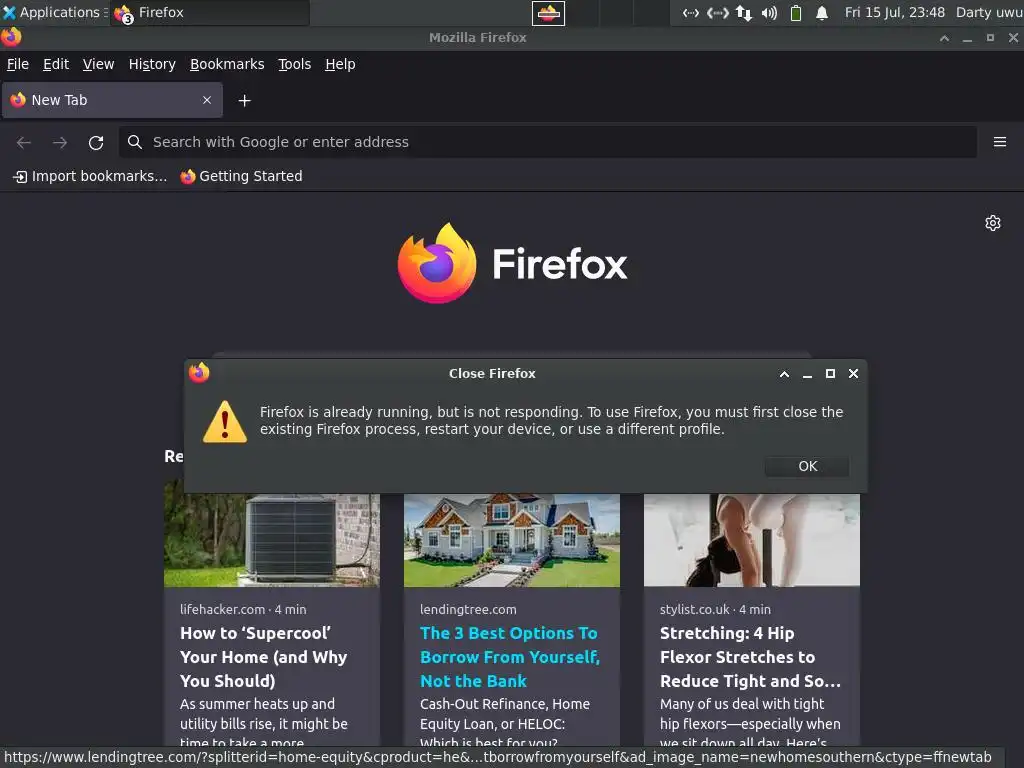The width and height of the screenshot is (1024, 768).
Task: Click the Firefox logo on new tab page
Action: click(x=437, y=263)
